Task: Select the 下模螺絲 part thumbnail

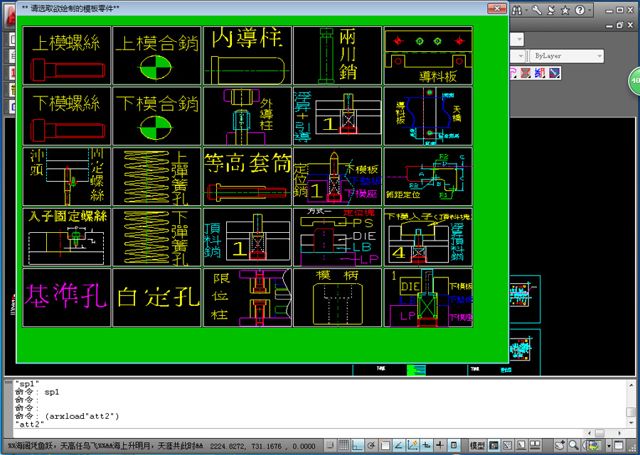Action: click(x=67, y=116)
